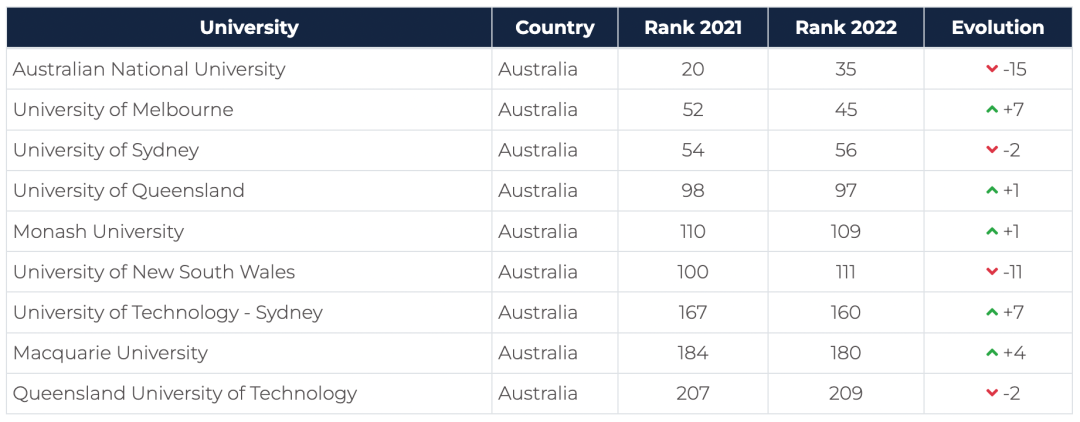
Task: Open Australian National University entry
Action: coord(149,69)
